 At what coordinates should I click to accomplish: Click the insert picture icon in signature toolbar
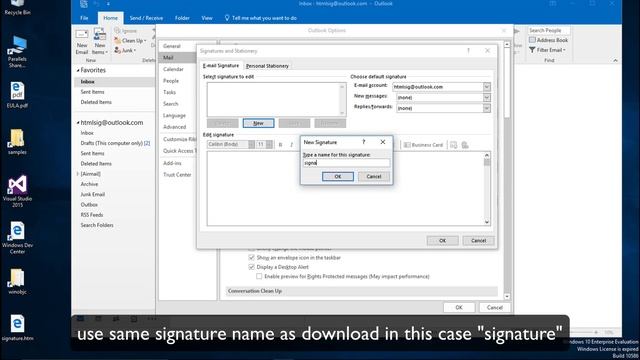pos(453,145)
